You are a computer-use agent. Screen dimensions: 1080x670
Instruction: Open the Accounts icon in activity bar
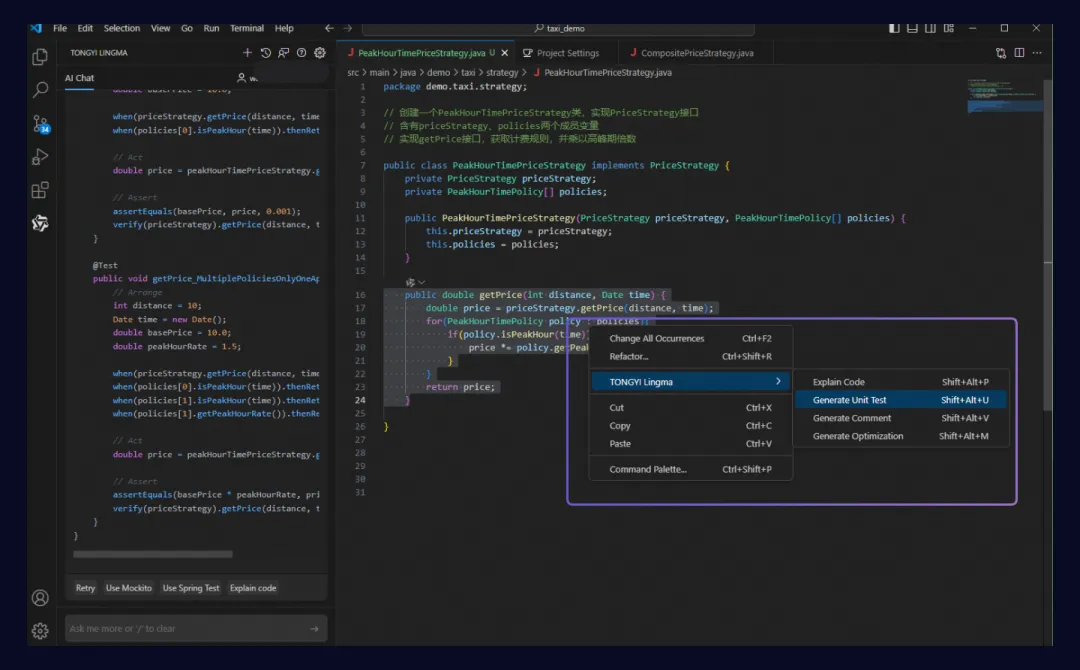pyautogui.click(x=40, y=598)
